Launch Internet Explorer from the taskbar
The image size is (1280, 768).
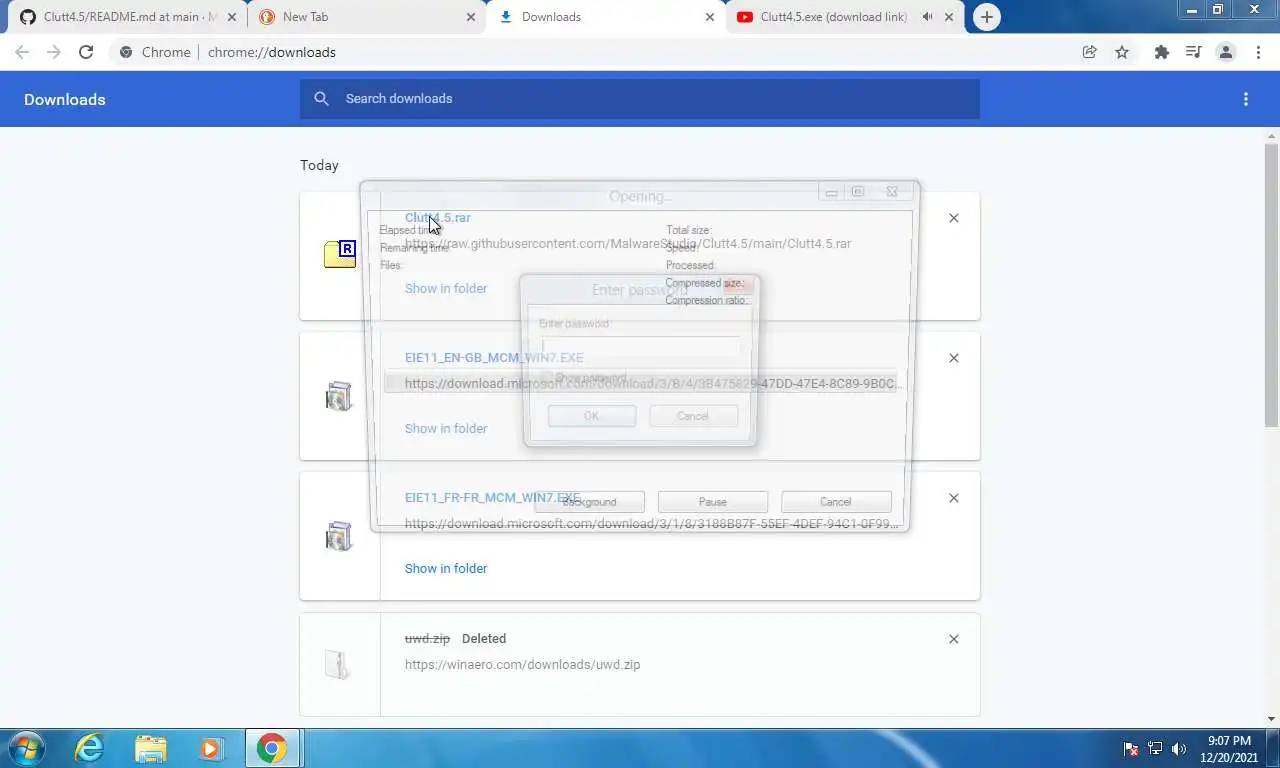click(90, 748)
